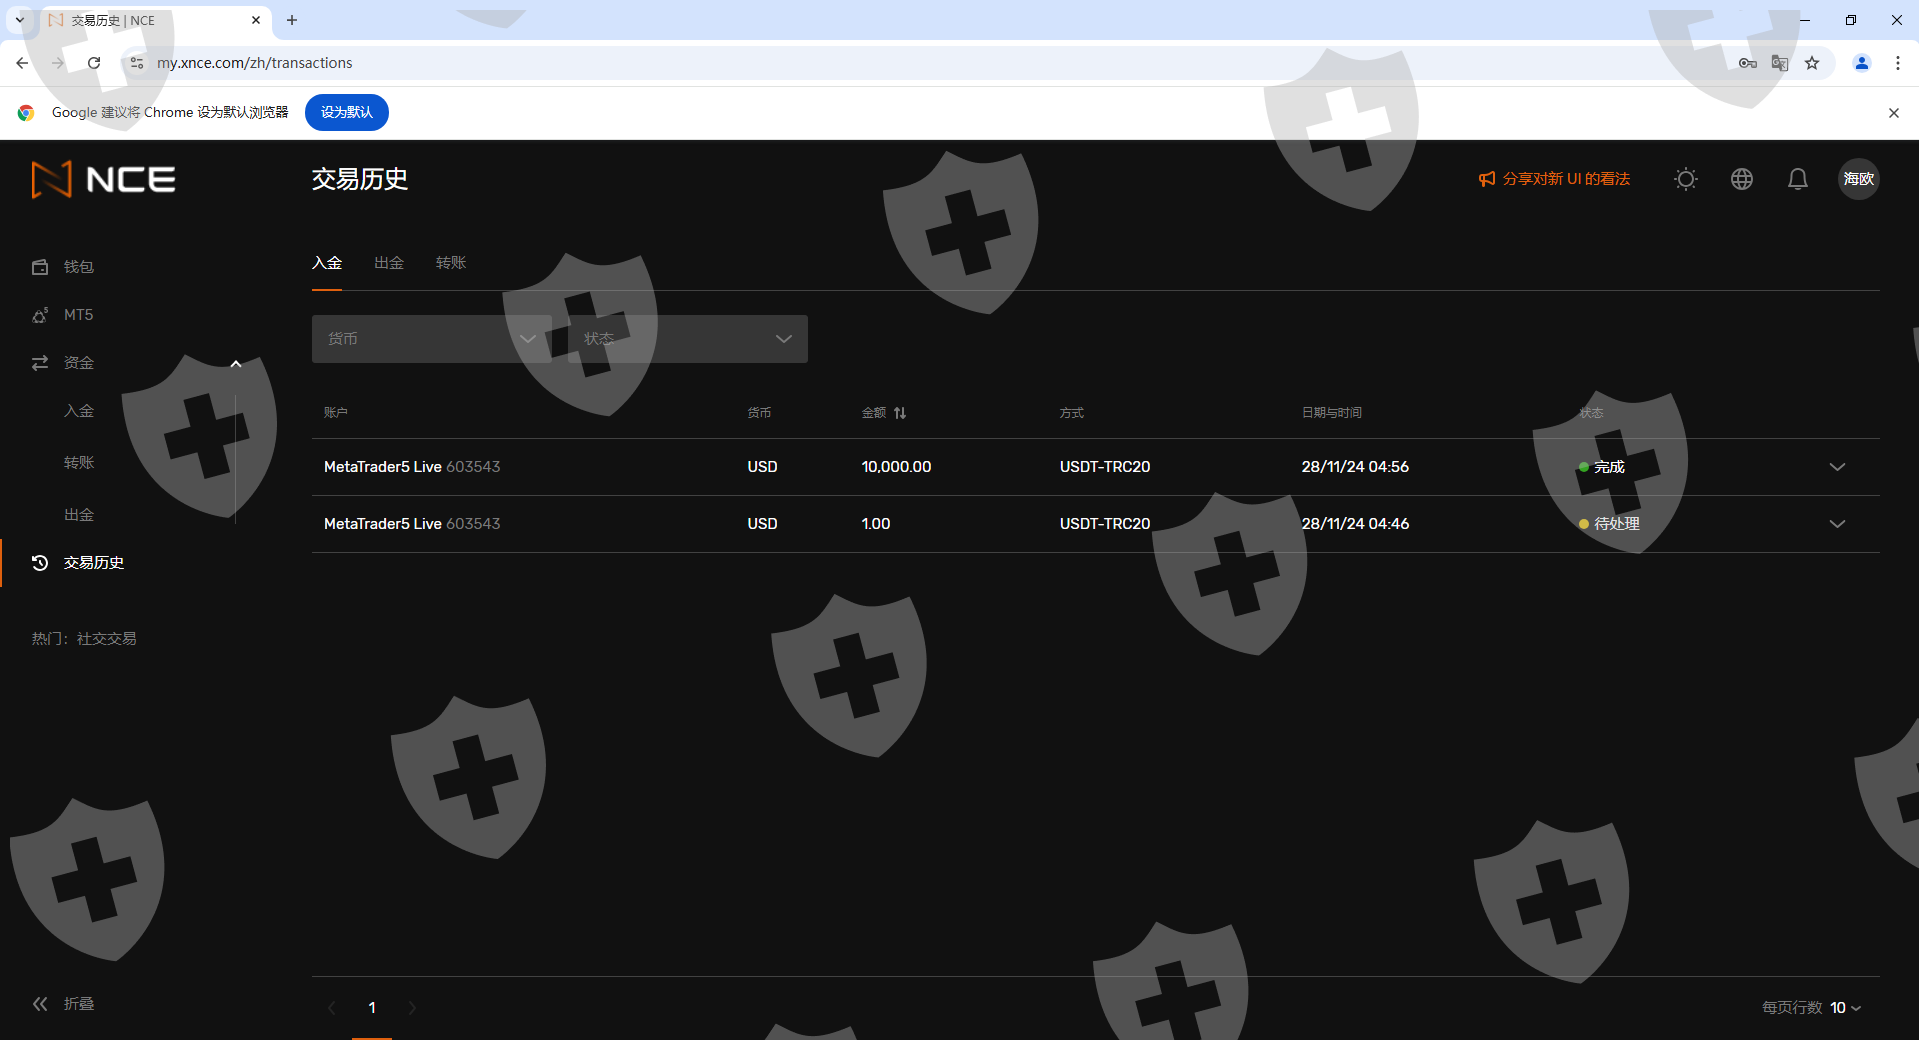The width and height of the screenshot is (1919, 1040).
Task: Open the language globe icon
Action: click(x=1741, y=179)
